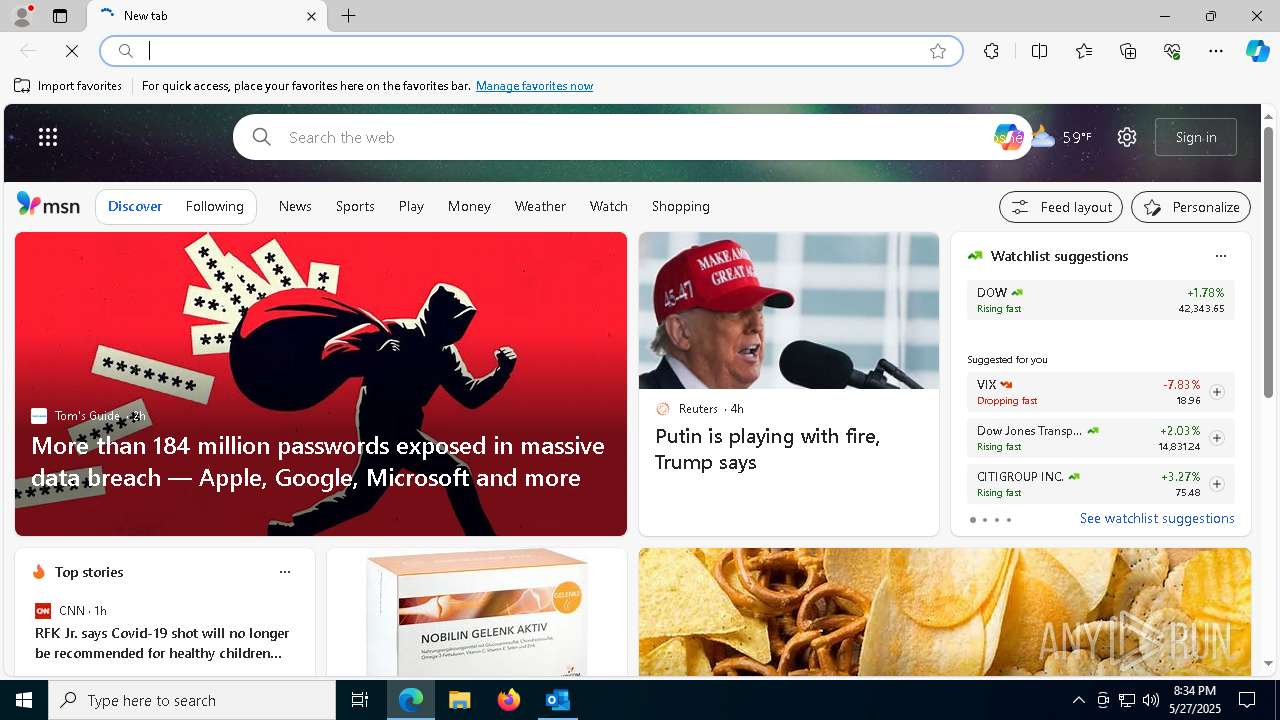Click page scrollbar down arrow

(x=1268, y=663)
